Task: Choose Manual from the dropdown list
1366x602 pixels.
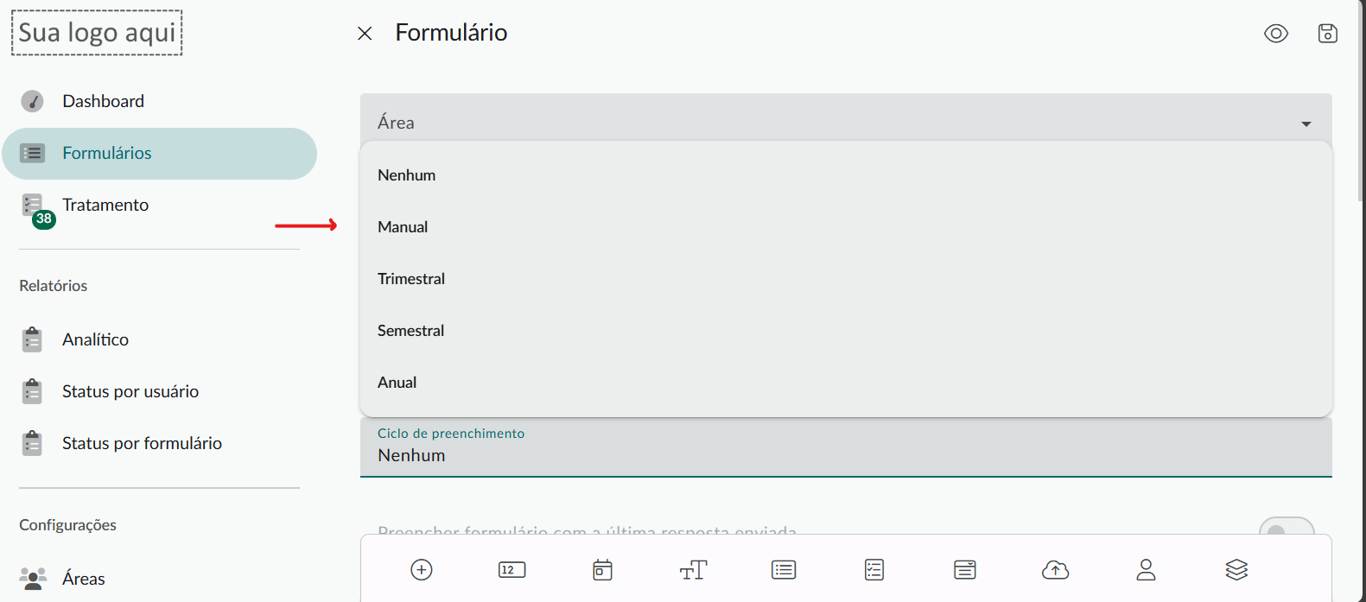Action: point(403,227)
